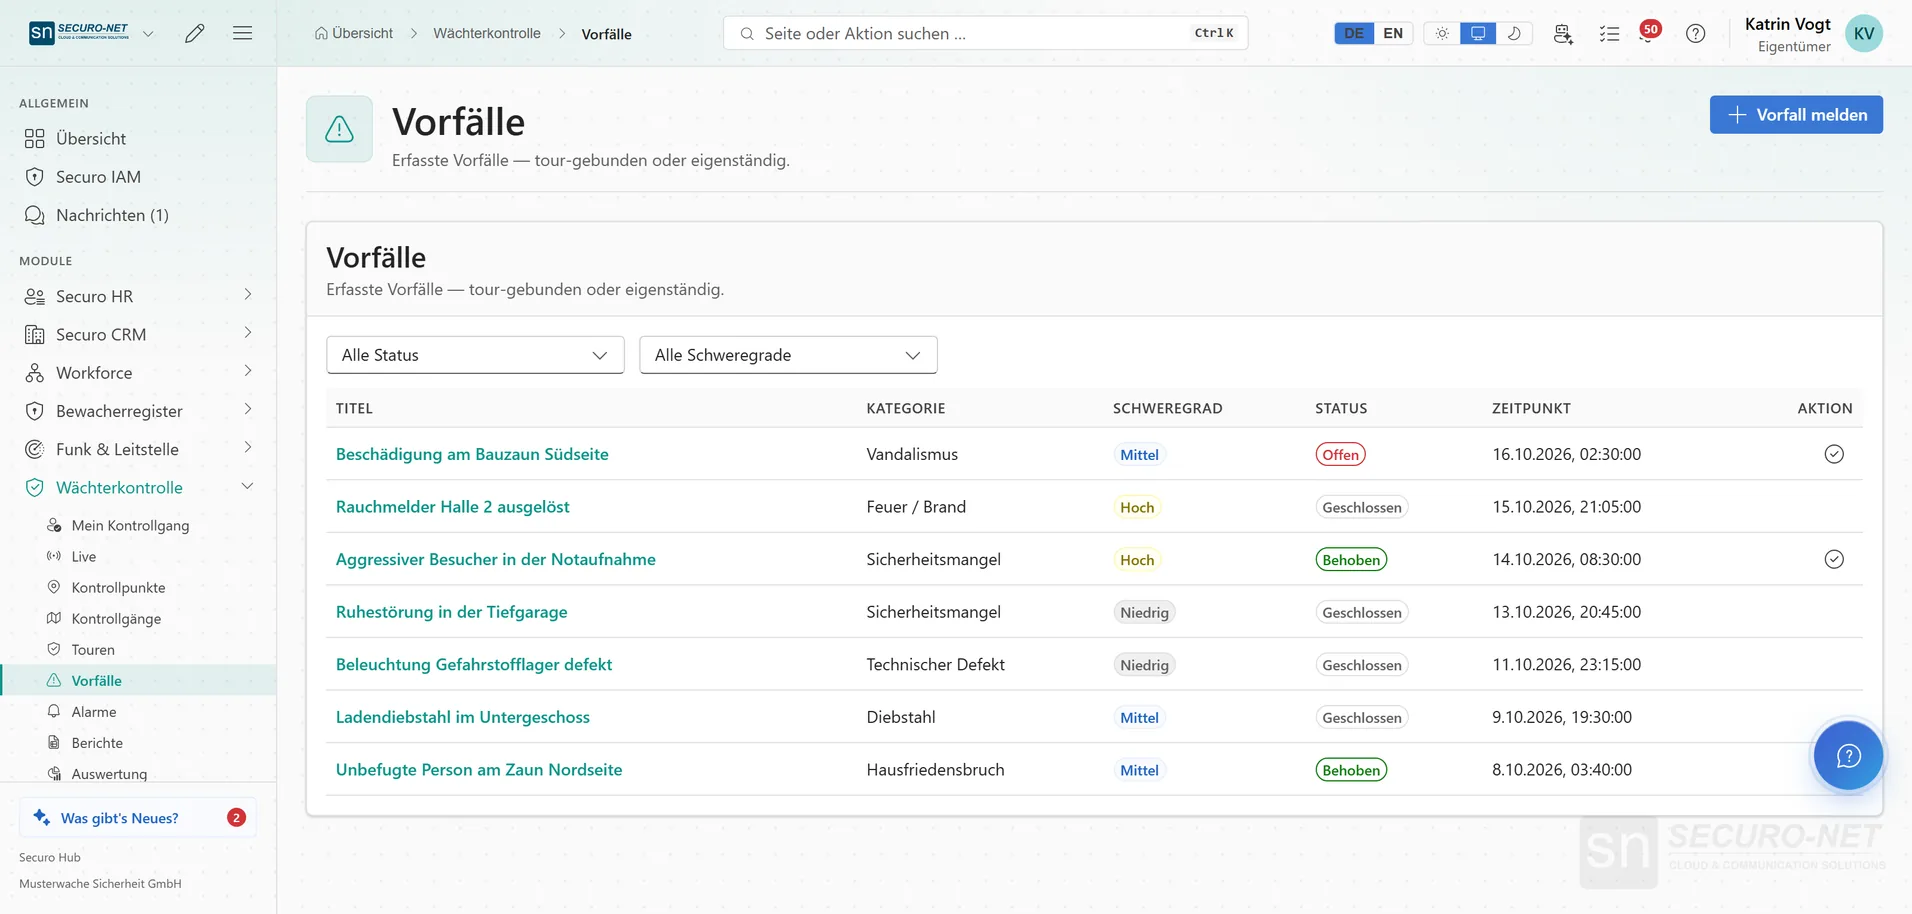The width and height of the screenshot is (1912, 914).
Task: Go to Touren submenu item
Action: (x=93, y=649)
